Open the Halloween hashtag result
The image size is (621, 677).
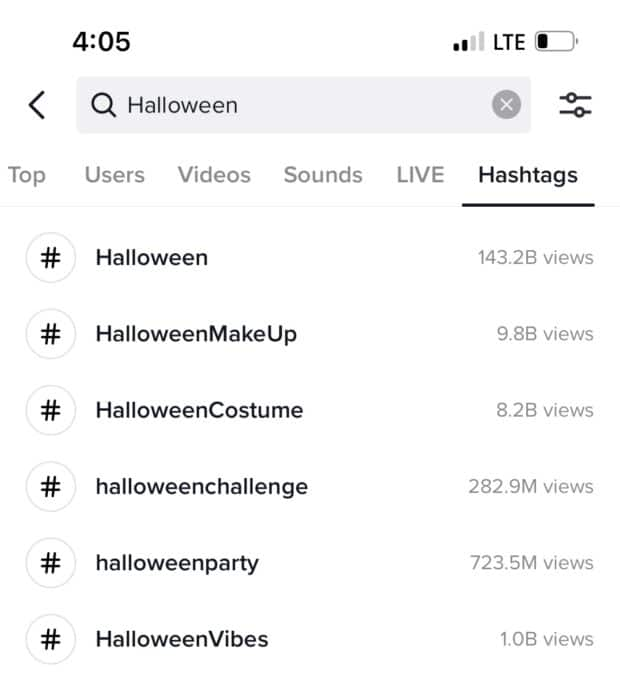[x=310, y=258]
